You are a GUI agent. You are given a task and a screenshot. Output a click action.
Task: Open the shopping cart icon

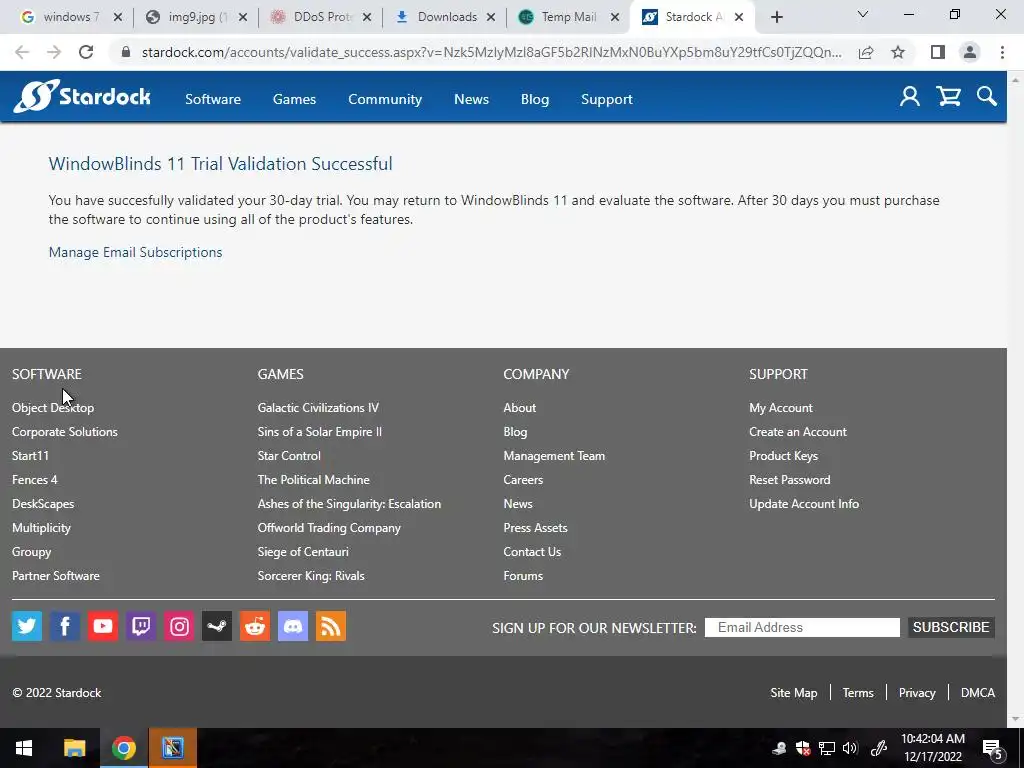(x=948, y=97)
